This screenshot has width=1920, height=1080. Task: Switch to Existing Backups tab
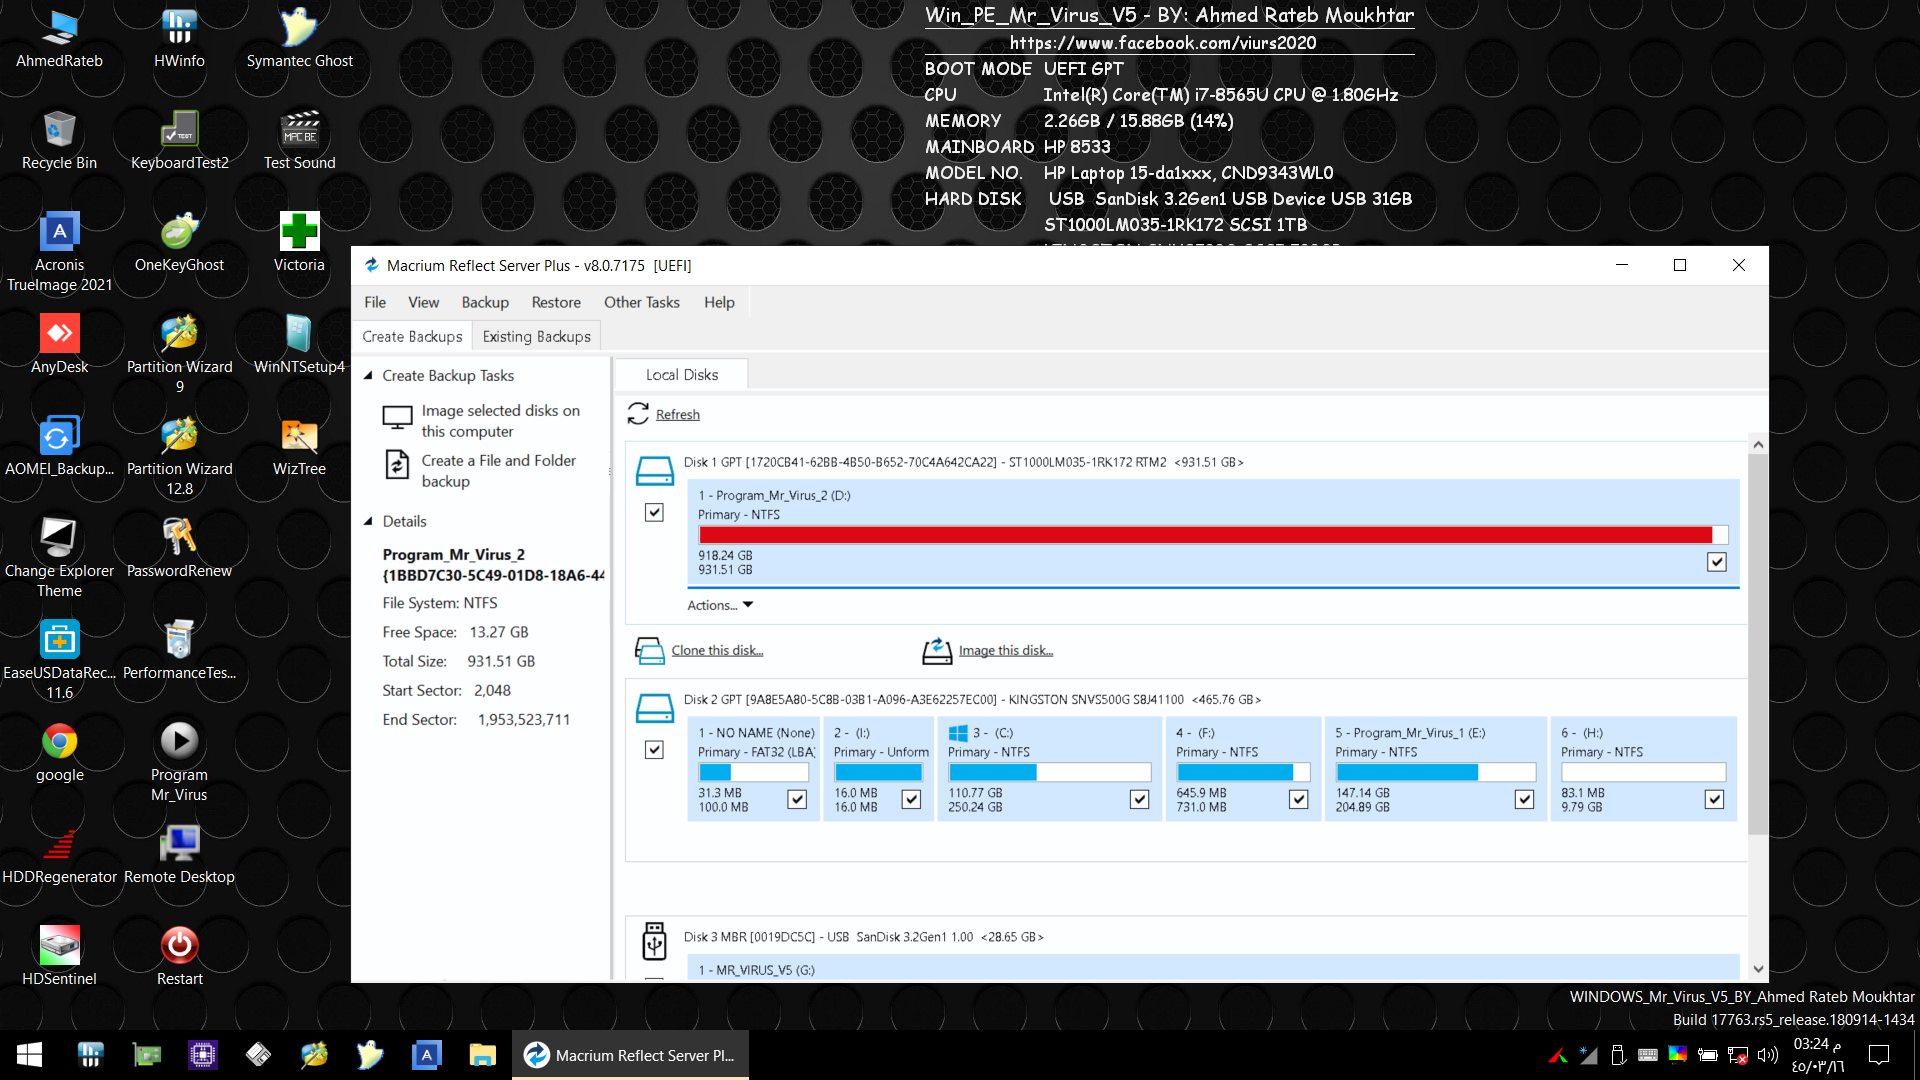click(x=536, y=337)
